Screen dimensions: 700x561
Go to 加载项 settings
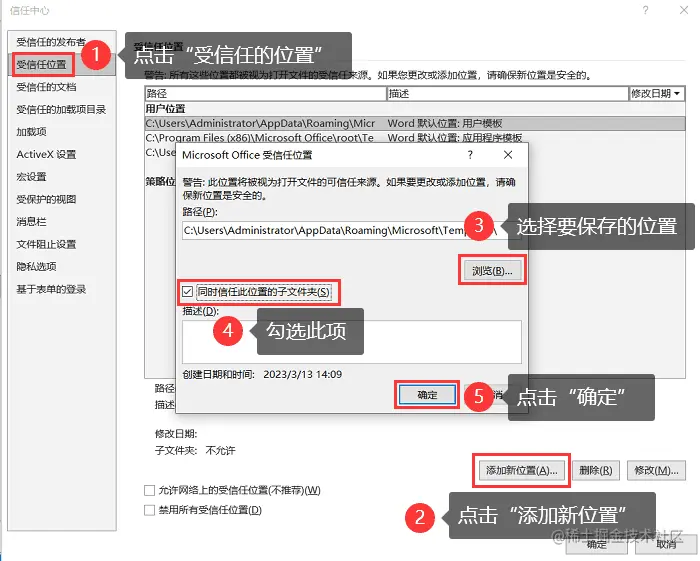coord(31,132)
